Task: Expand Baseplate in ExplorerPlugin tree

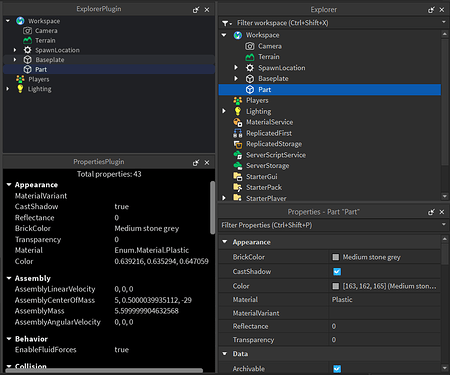Action: (15, 60)
